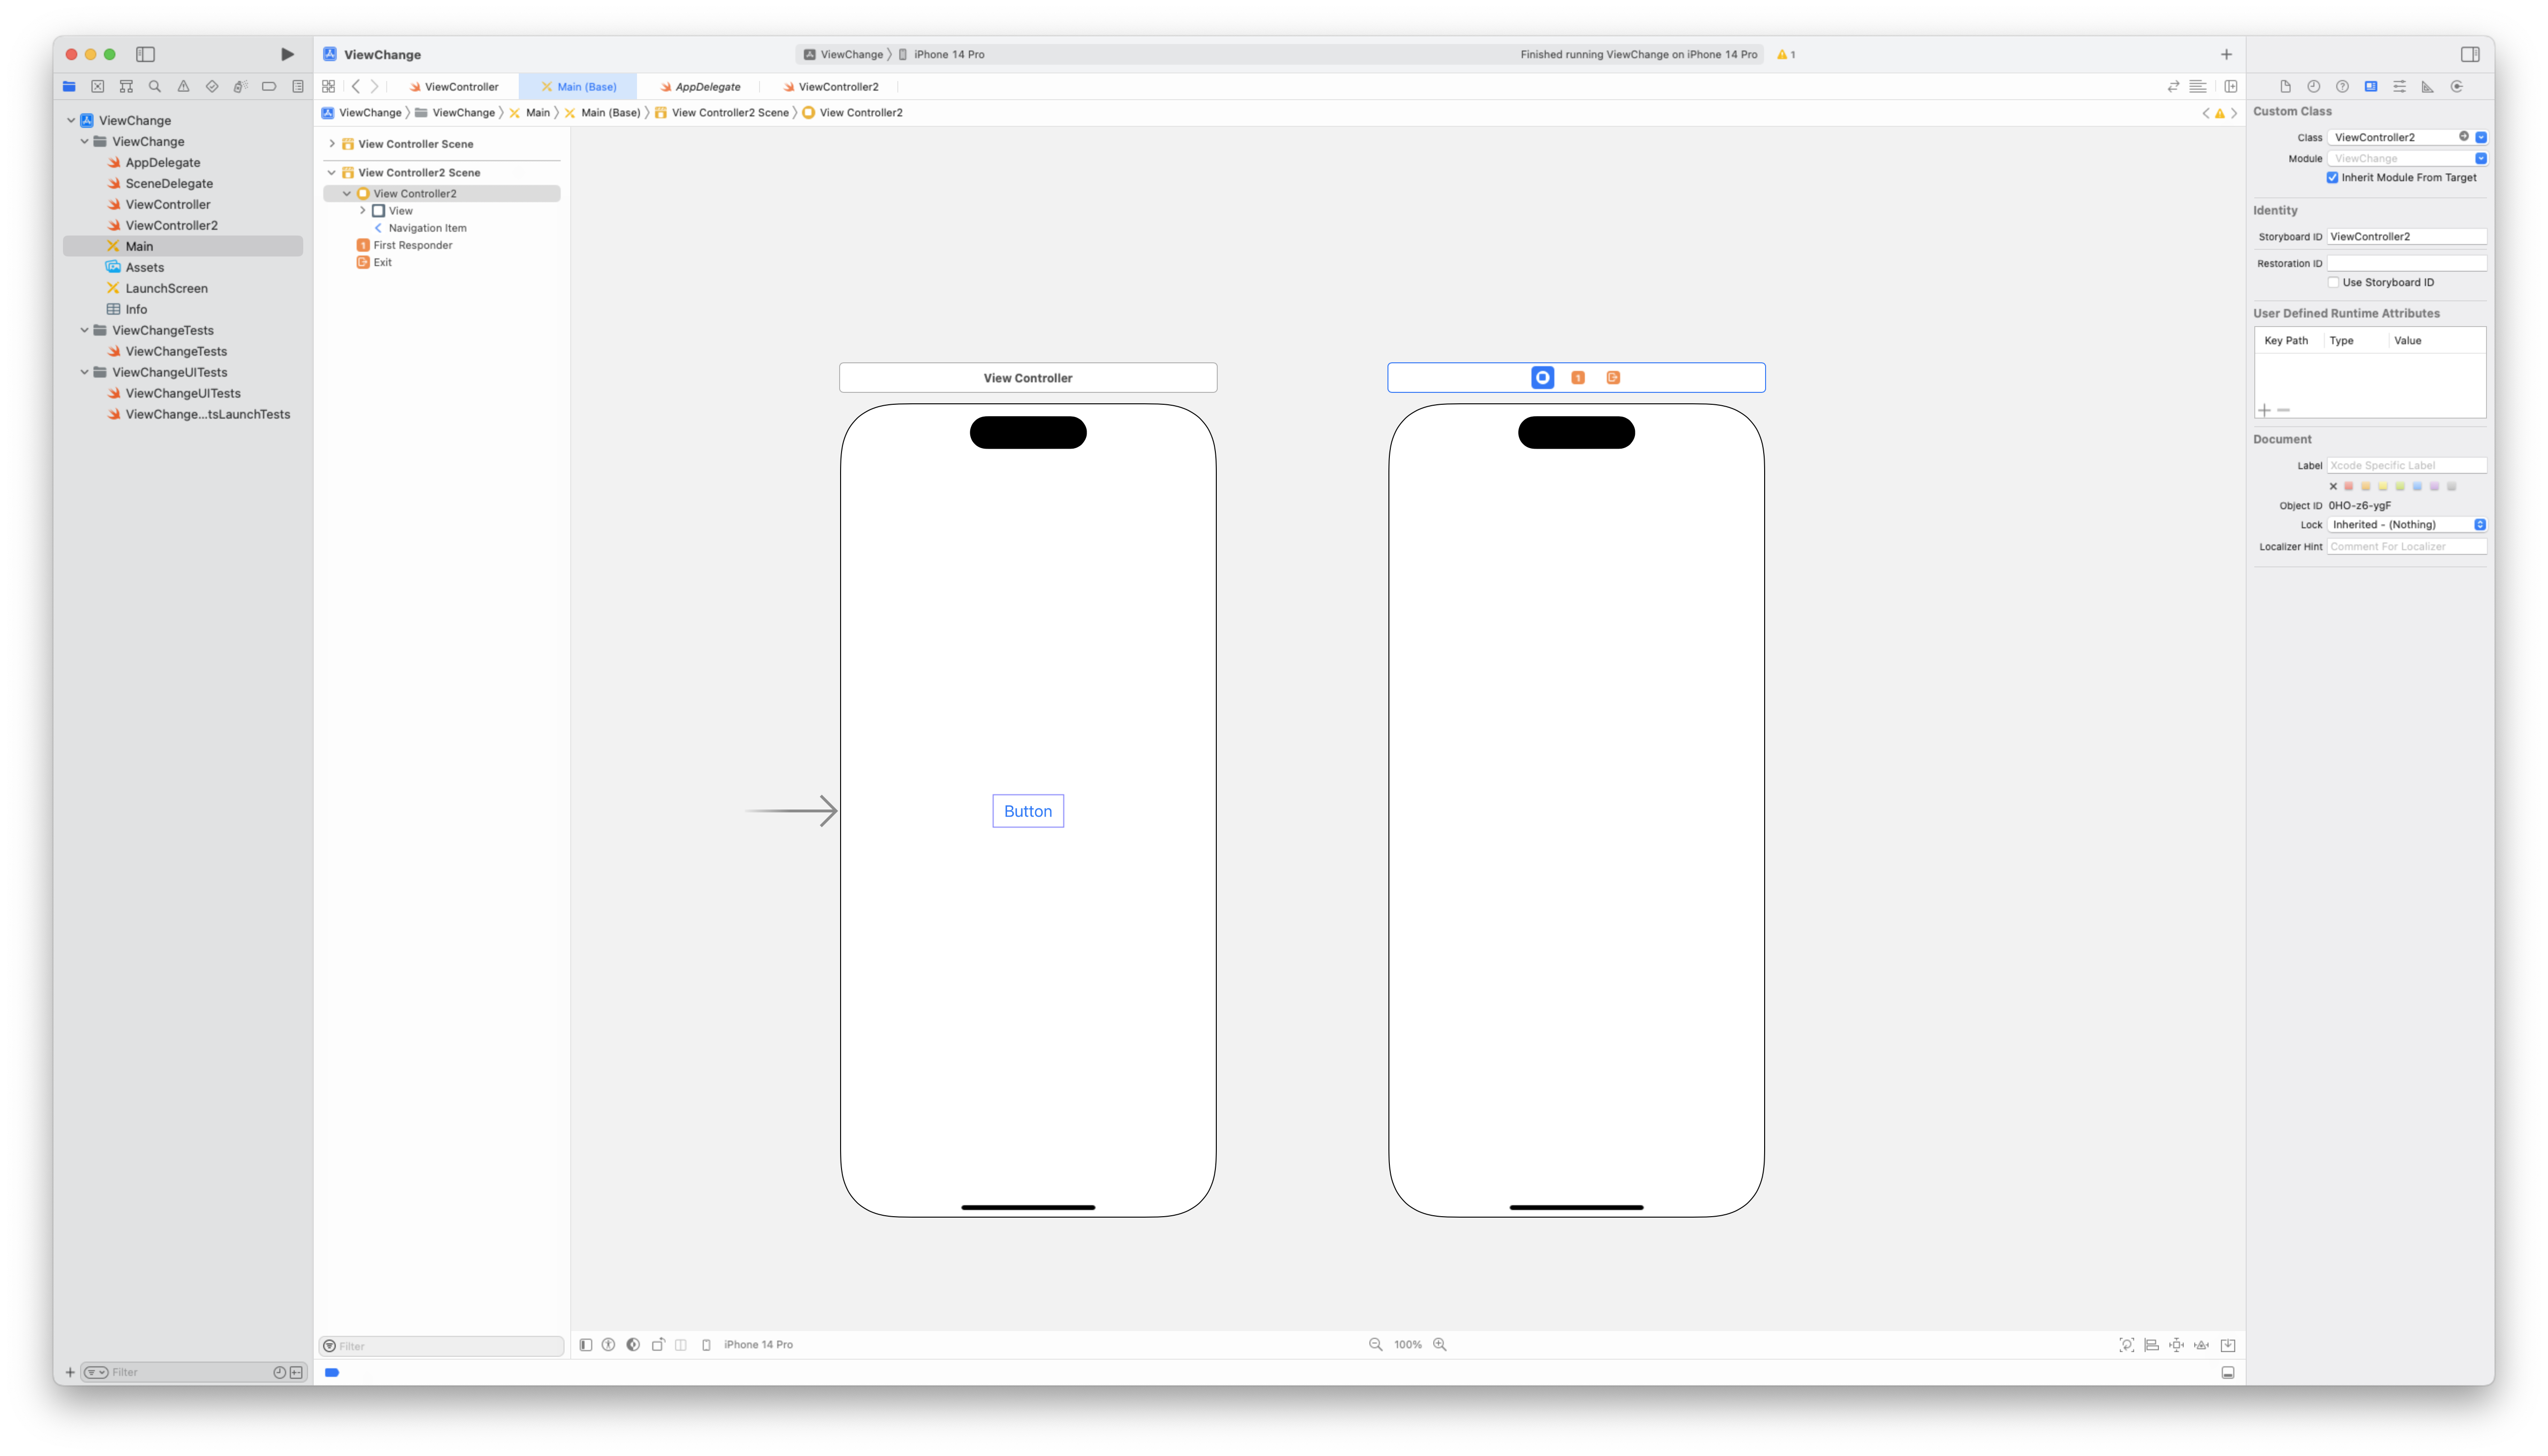
Task: Add a user defined runtime attribute
Action: tap(2264, 410)
